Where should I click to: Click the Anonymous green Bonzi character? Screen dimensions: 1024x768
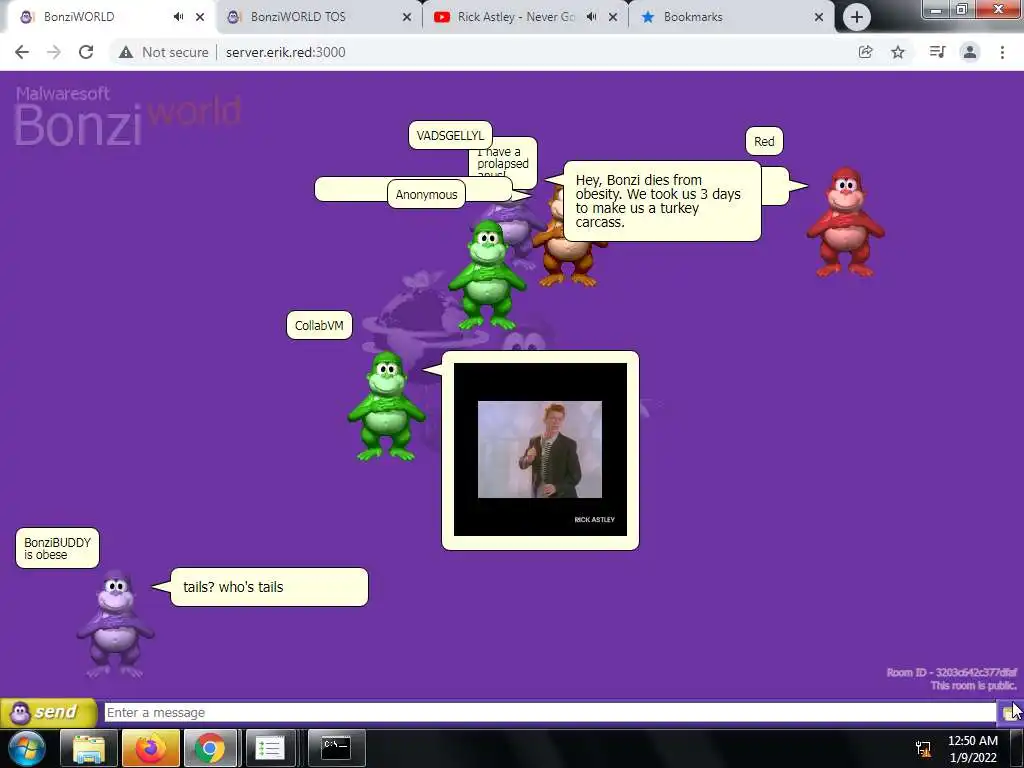pos(487,274)
